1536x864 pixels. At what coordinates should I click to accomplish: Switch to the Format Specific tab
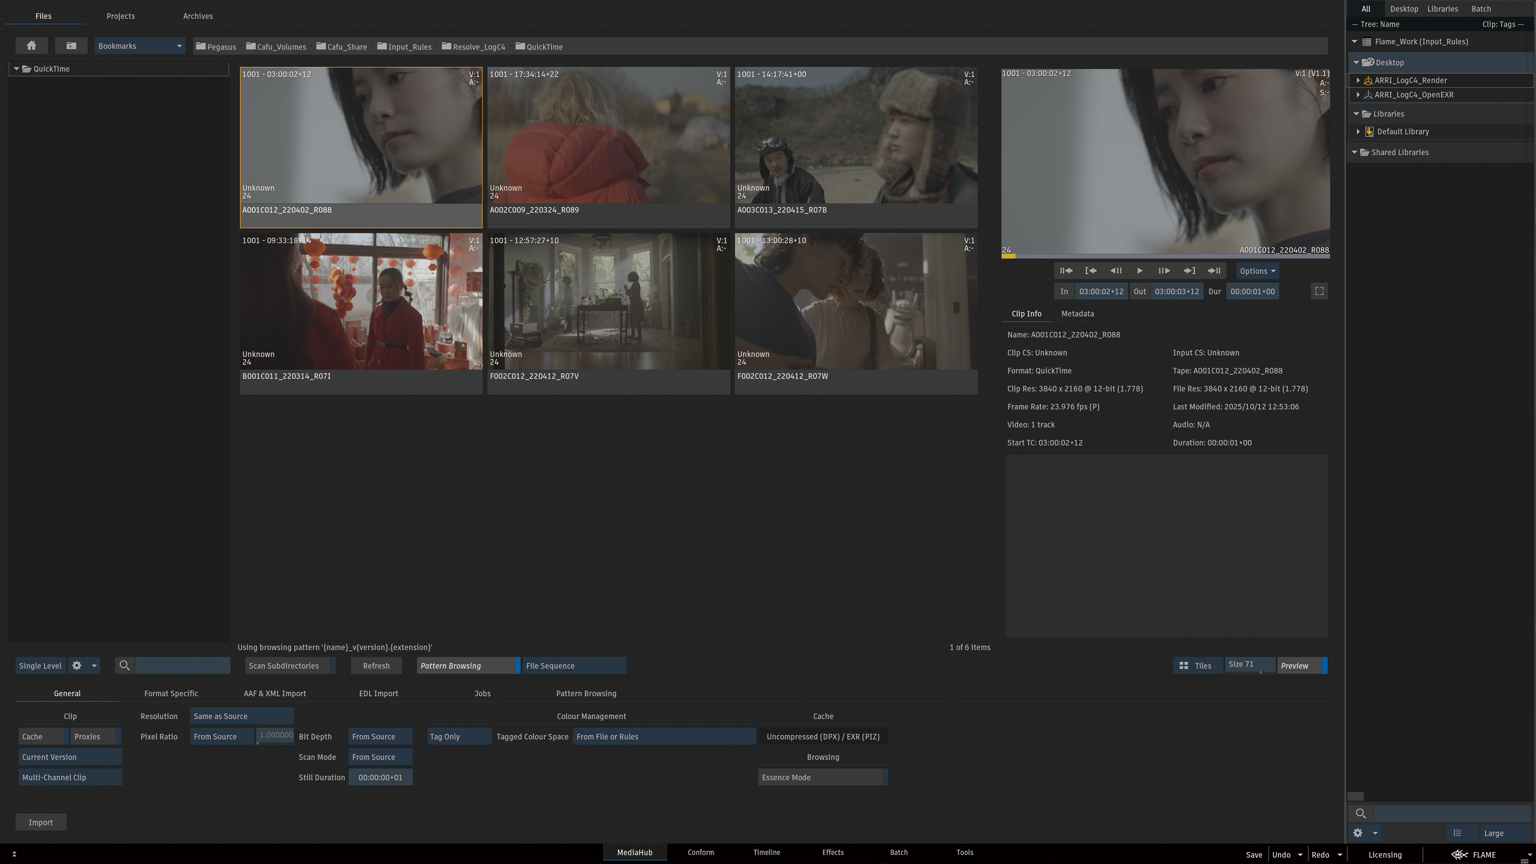[171, 693]
